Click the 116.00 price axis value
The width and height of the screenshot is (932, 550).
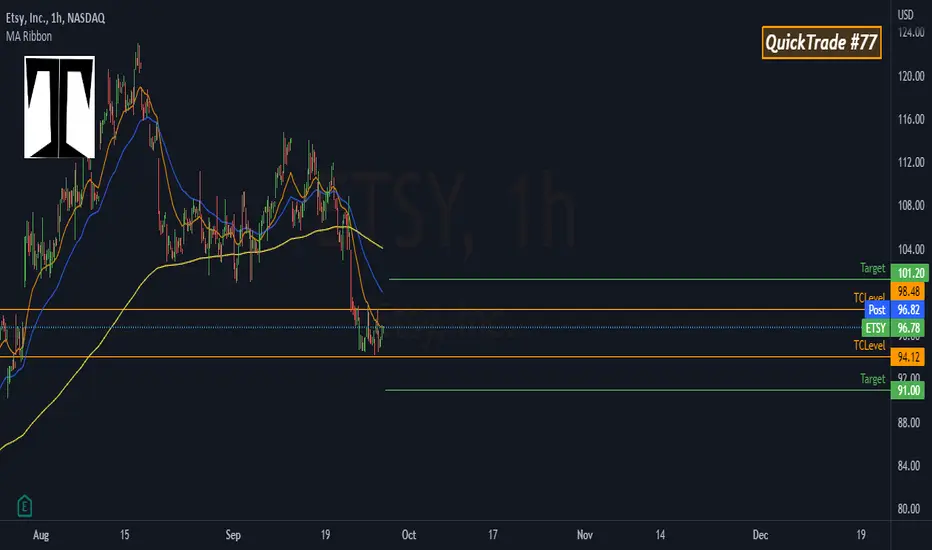click(911, 119)
